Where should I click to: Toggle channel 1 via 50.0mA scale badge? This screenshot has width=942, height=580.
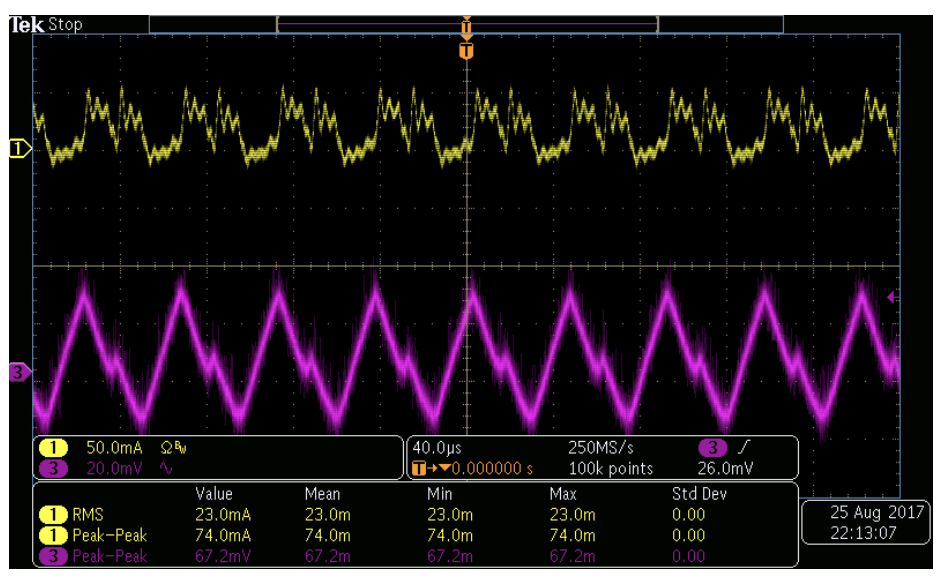(52, 448)
